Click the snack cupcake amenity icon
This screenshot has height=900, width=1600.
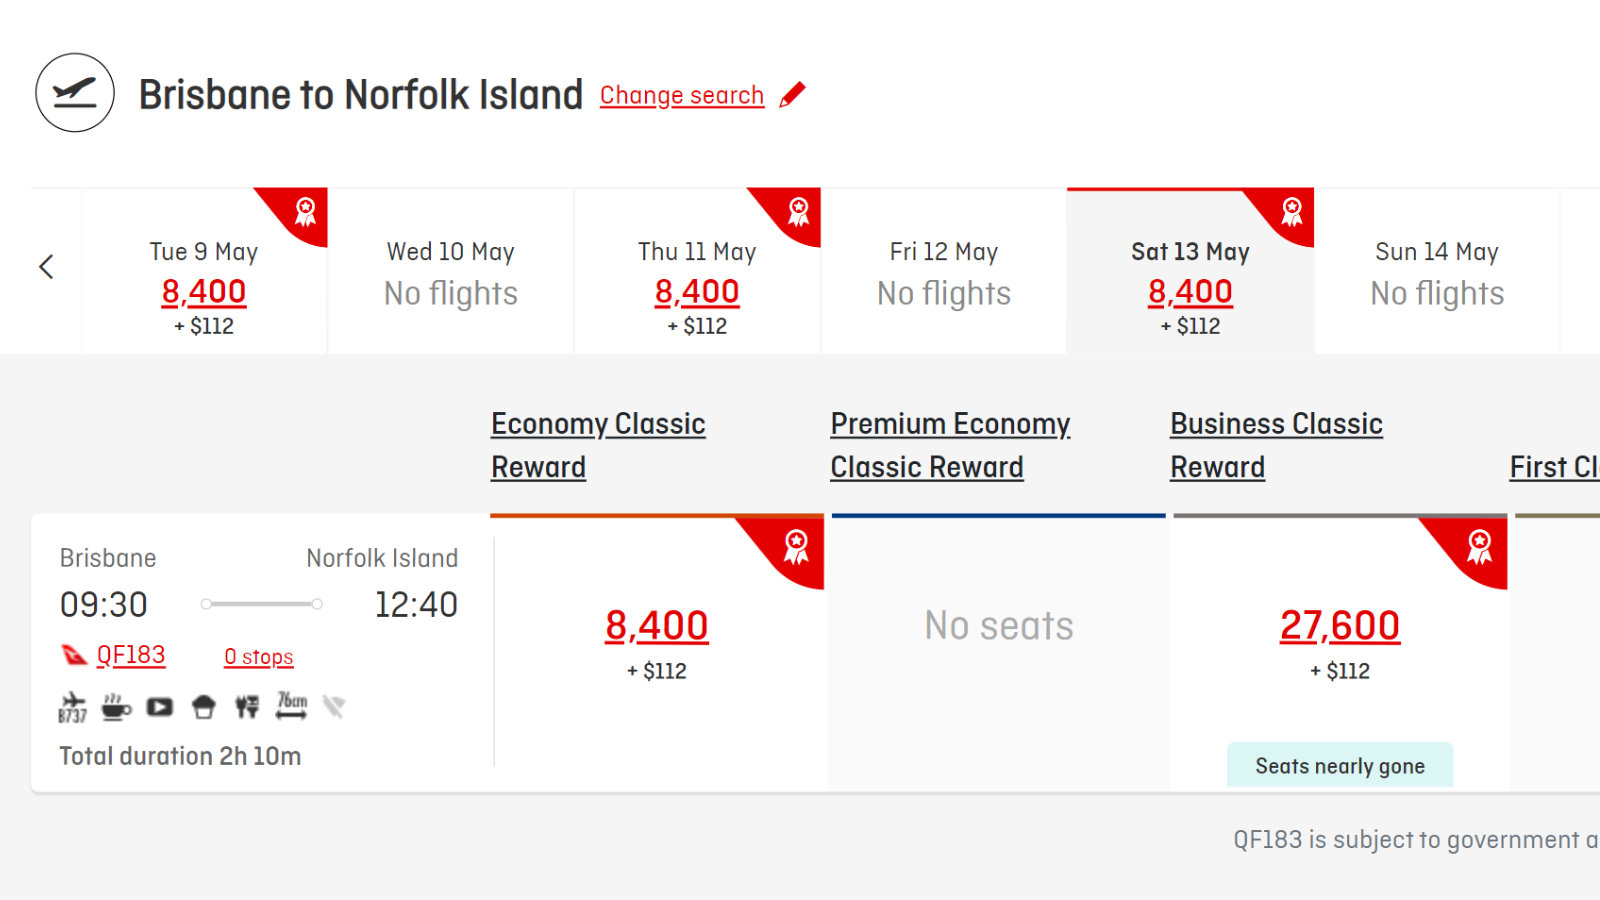click(204, 707)
